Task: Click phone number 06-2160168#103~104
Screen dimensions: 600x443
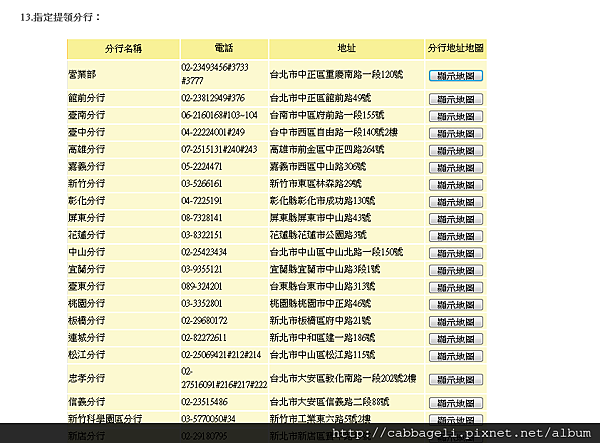Action: click(219, 115)
